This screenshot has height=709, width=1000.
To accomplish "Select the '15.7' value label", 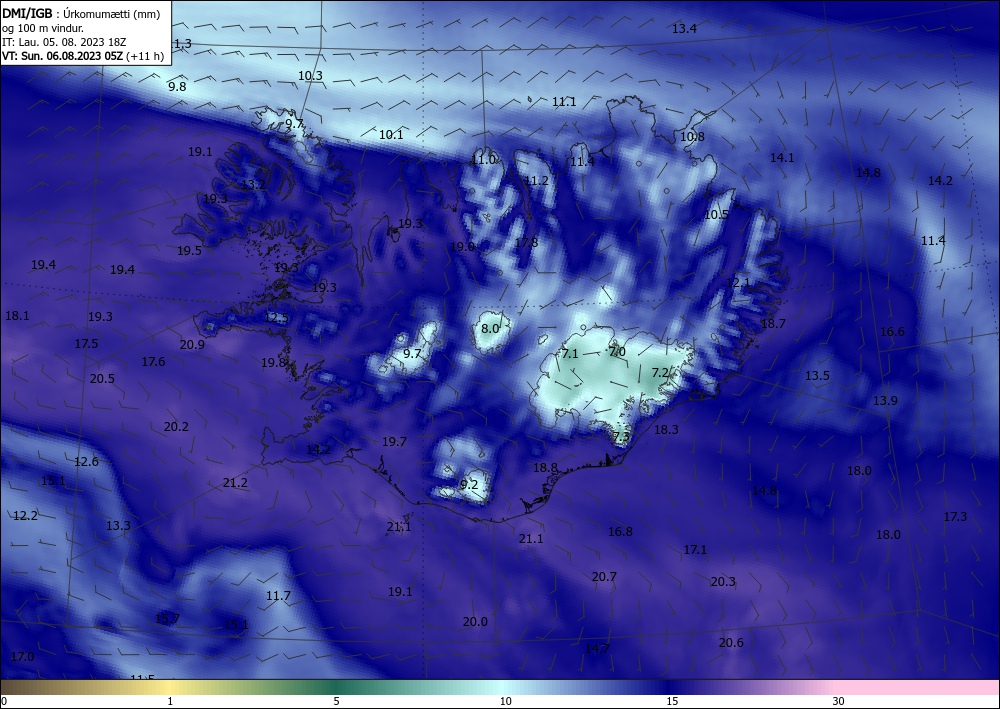I will [x=167, y=619].
